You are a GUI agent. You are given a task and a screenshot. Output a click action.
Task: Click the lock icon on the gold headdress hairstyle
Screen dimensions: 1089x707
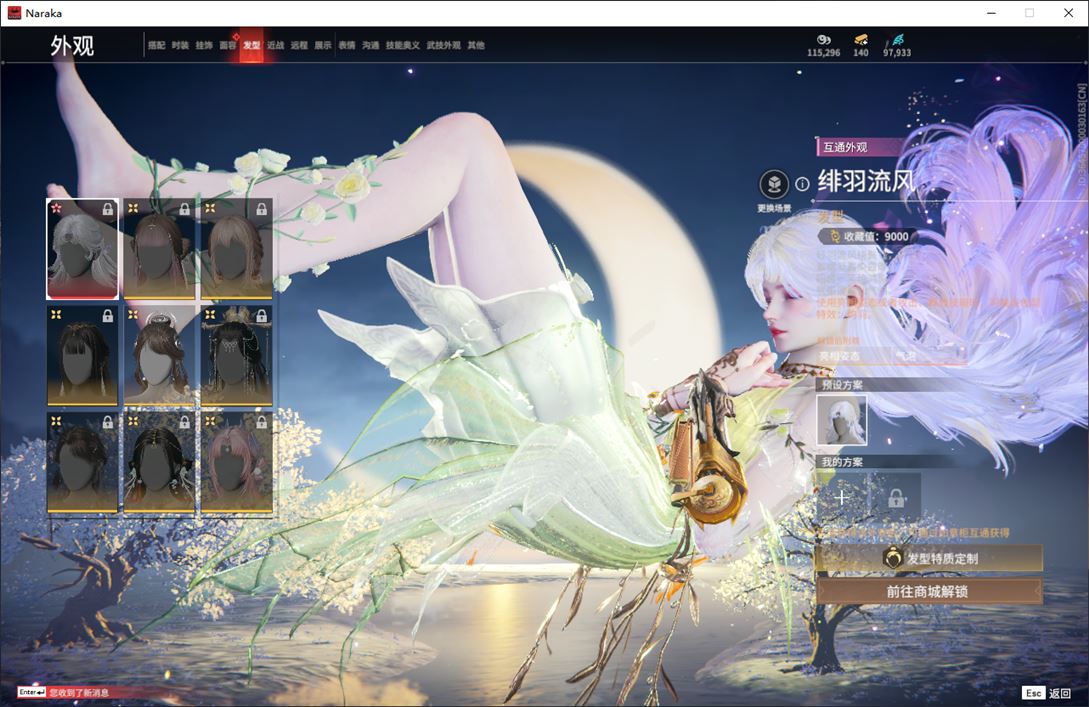coord(261,315)
